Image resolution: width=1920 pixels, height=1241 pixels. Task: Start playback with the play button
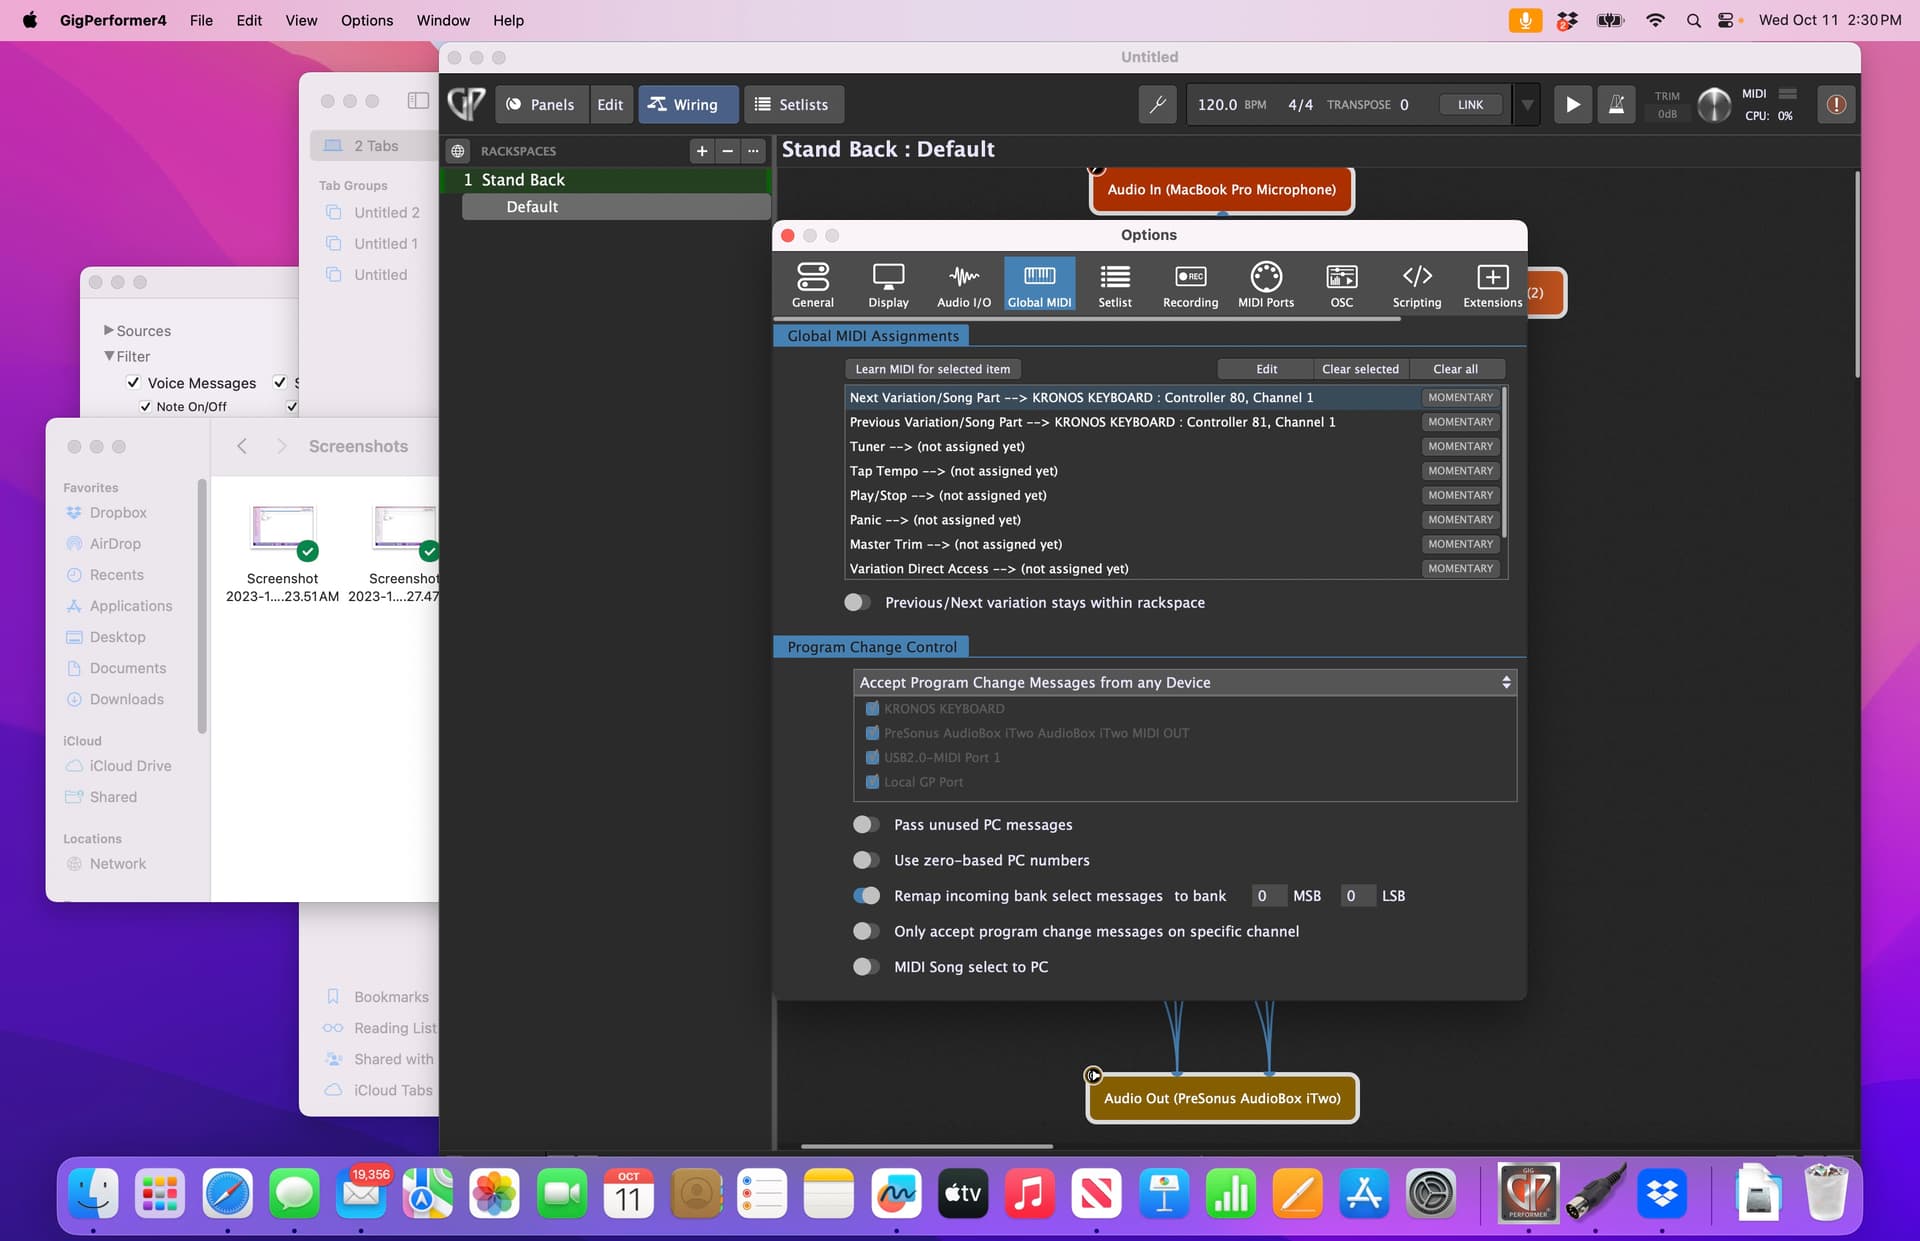(x=1572, y=104)
